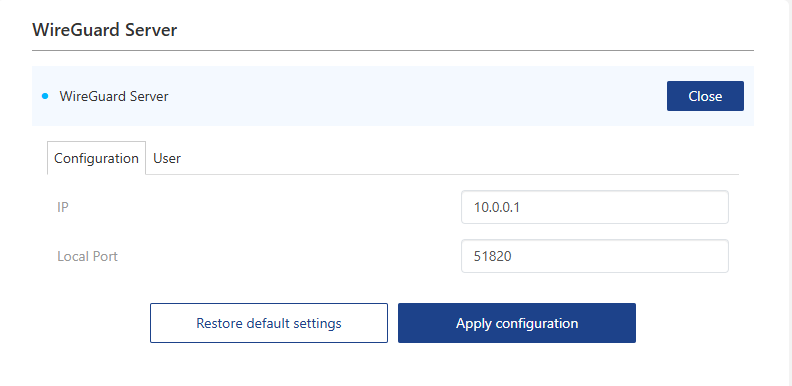This screenshot has width=792, height=386.
Task: Click the WireGuard Server row label
Action: [x=114, y=96]
